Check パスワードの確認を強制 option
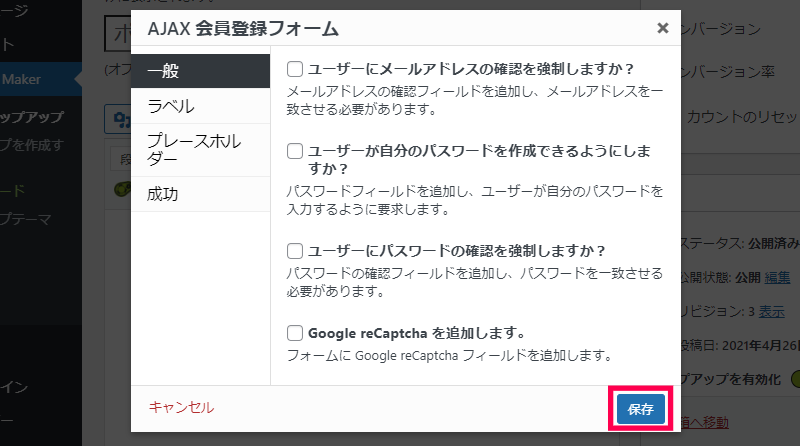The height and width of the screenshot is (446, 800). coord(294,251)
